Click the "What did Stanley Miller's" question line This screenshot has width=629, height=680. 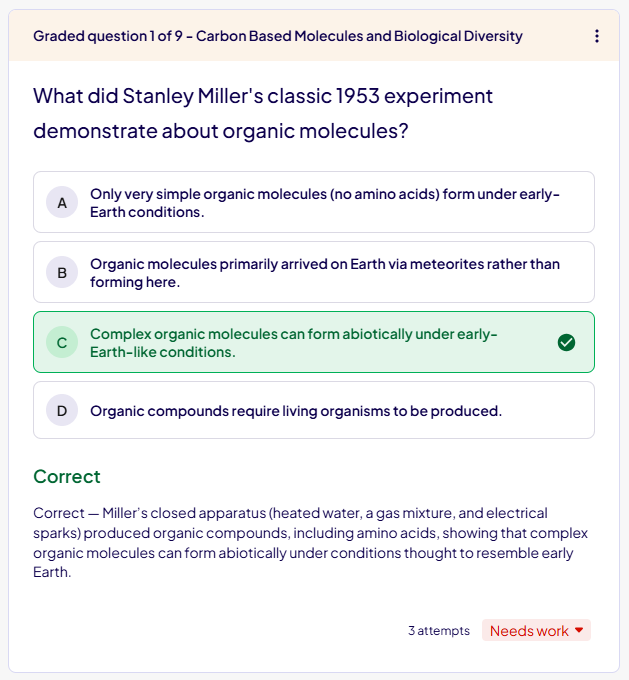(263, 96)
